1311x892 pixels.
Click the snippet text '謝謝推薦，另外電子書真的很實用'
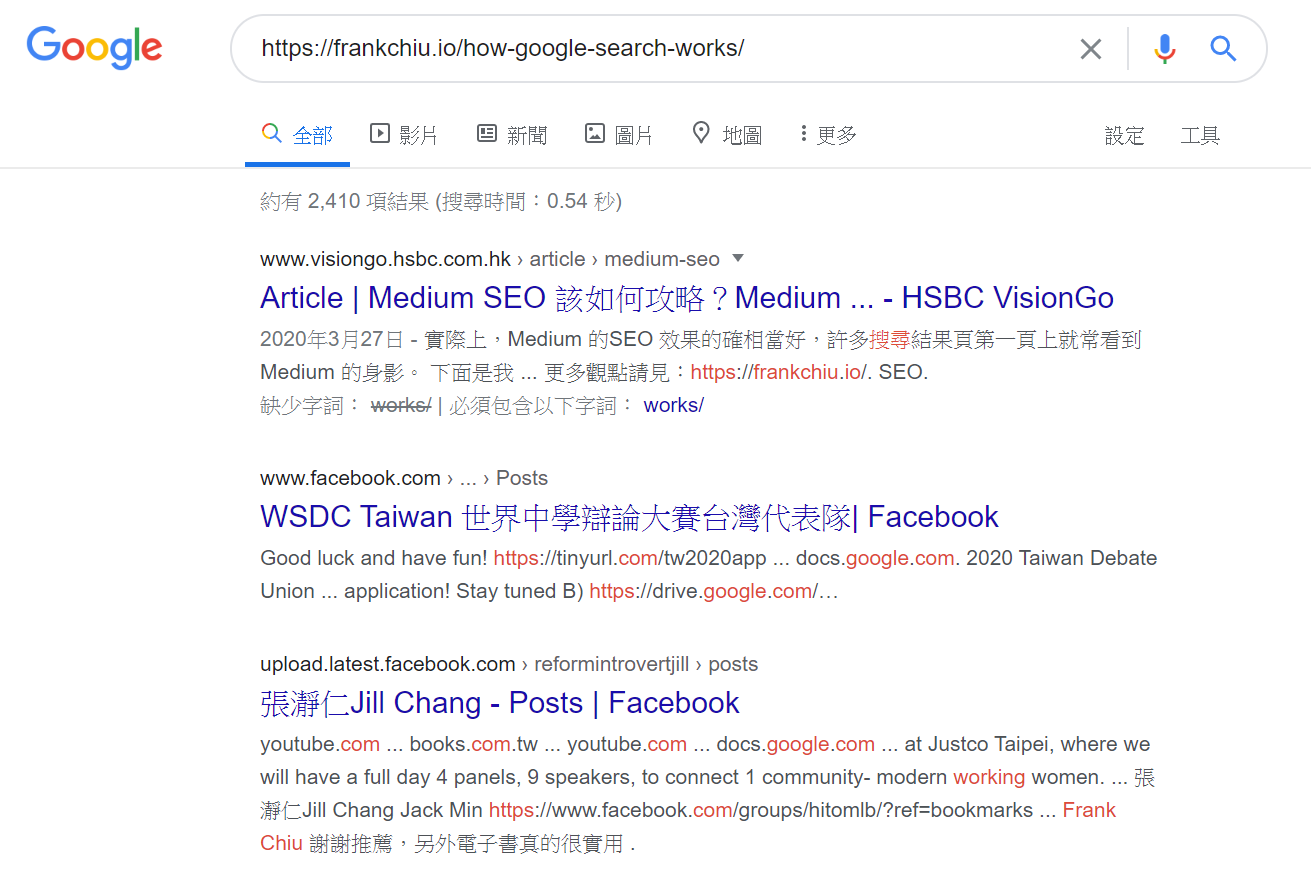point(466,843)
